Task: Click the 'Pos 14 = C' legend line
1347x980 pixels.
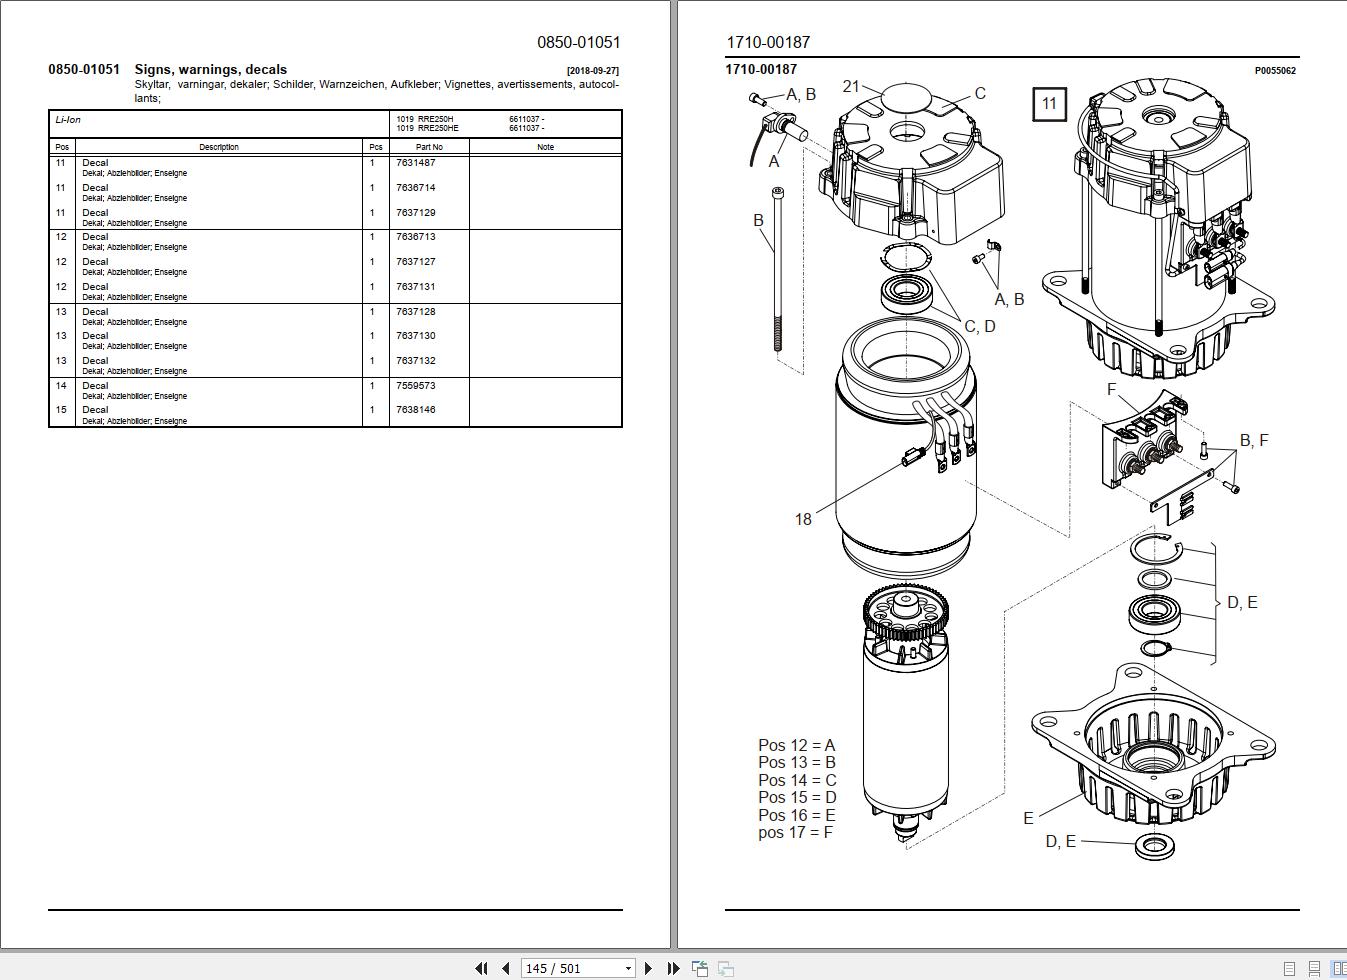Action: click(797, 781)
